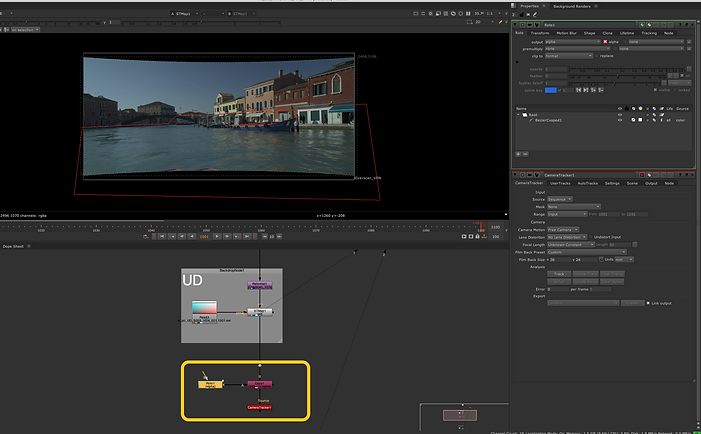The height and width of the screenshot is (434, 701).
Task: Click lock column header in shape list
Action: coord(627,109)
